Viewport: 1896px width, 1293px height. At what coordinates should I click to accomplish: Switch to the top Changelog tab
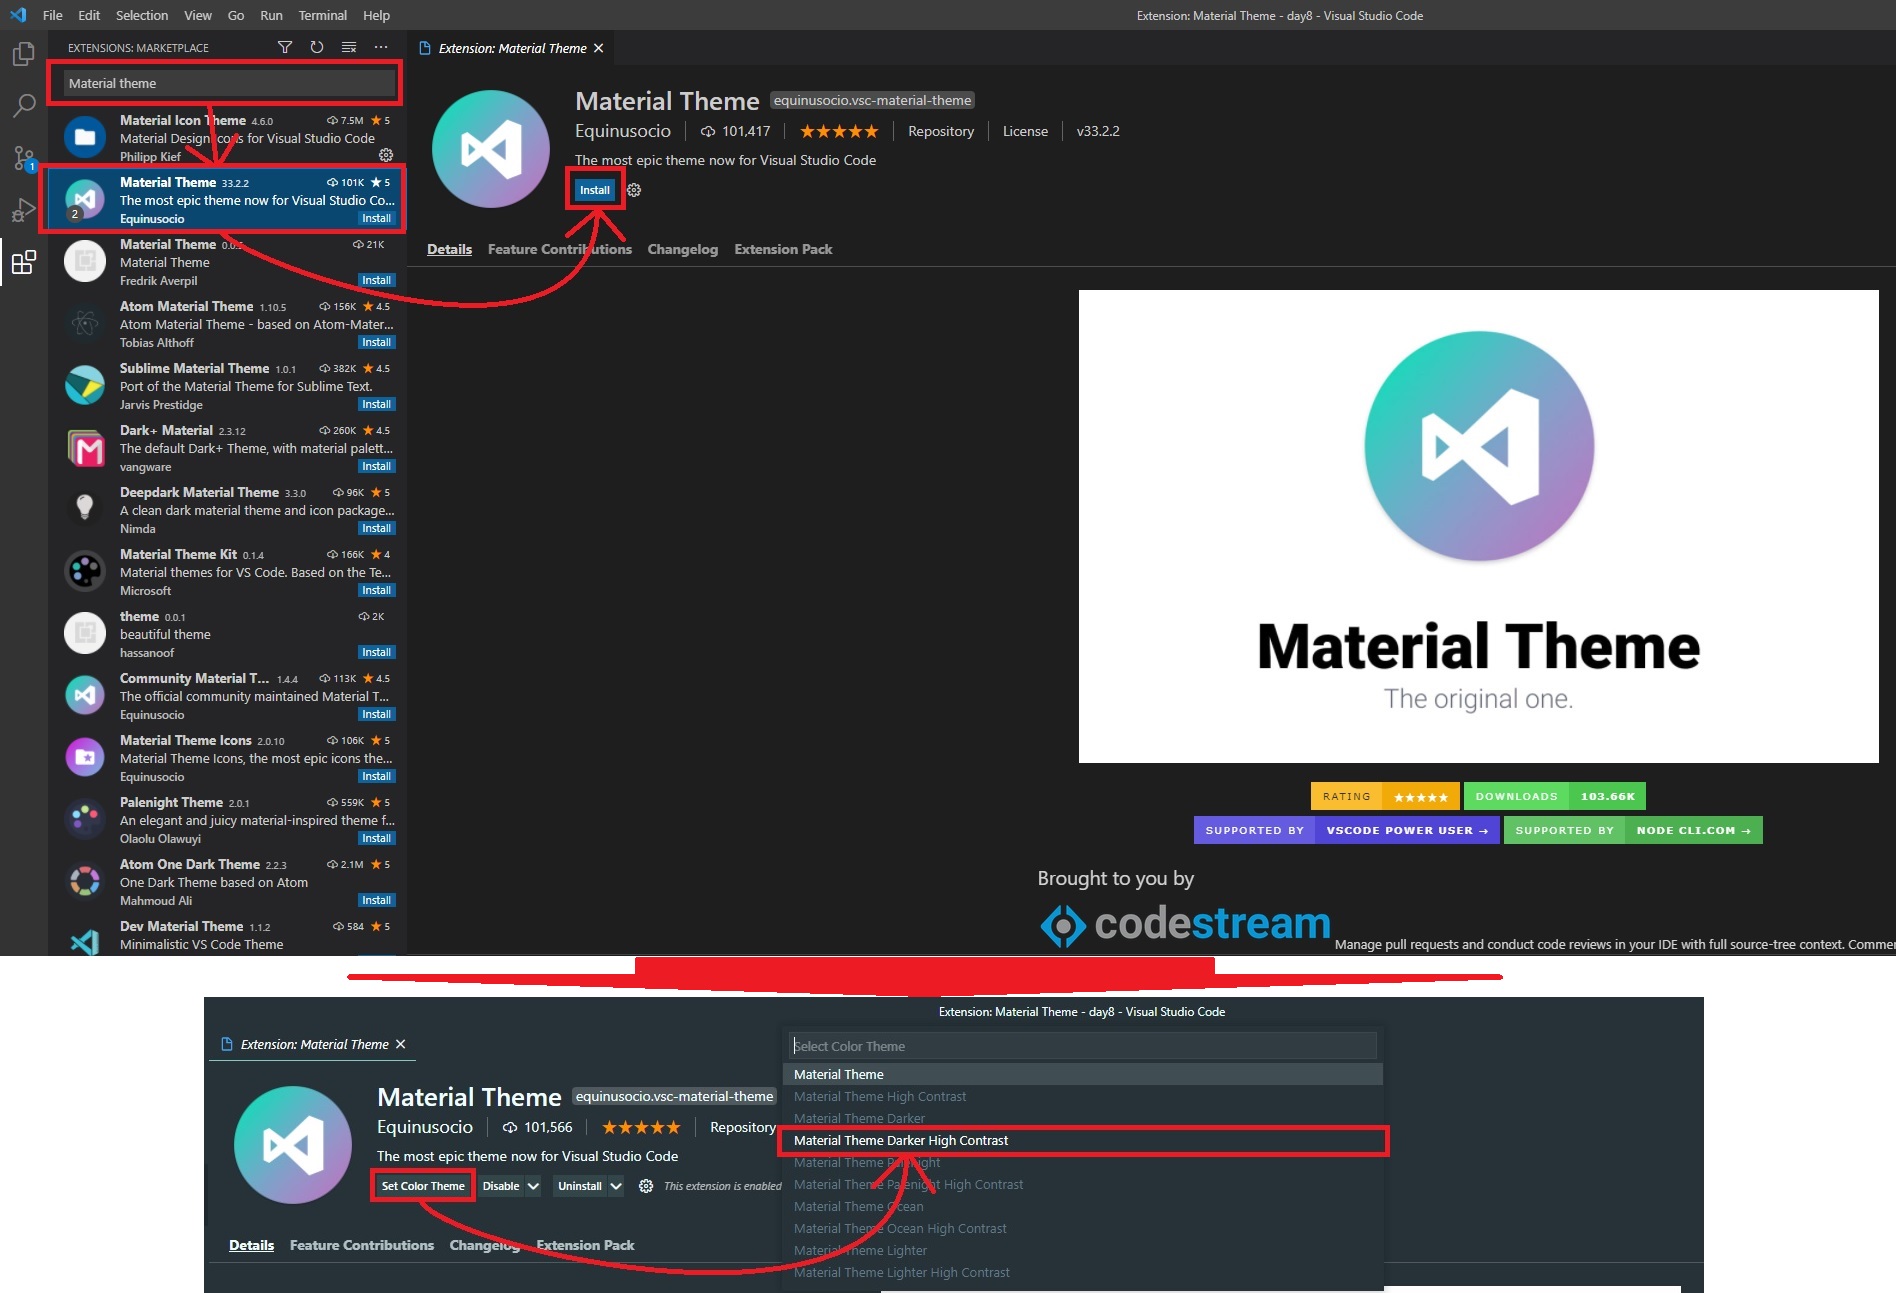pyautogui.click(x=683, y=249)
